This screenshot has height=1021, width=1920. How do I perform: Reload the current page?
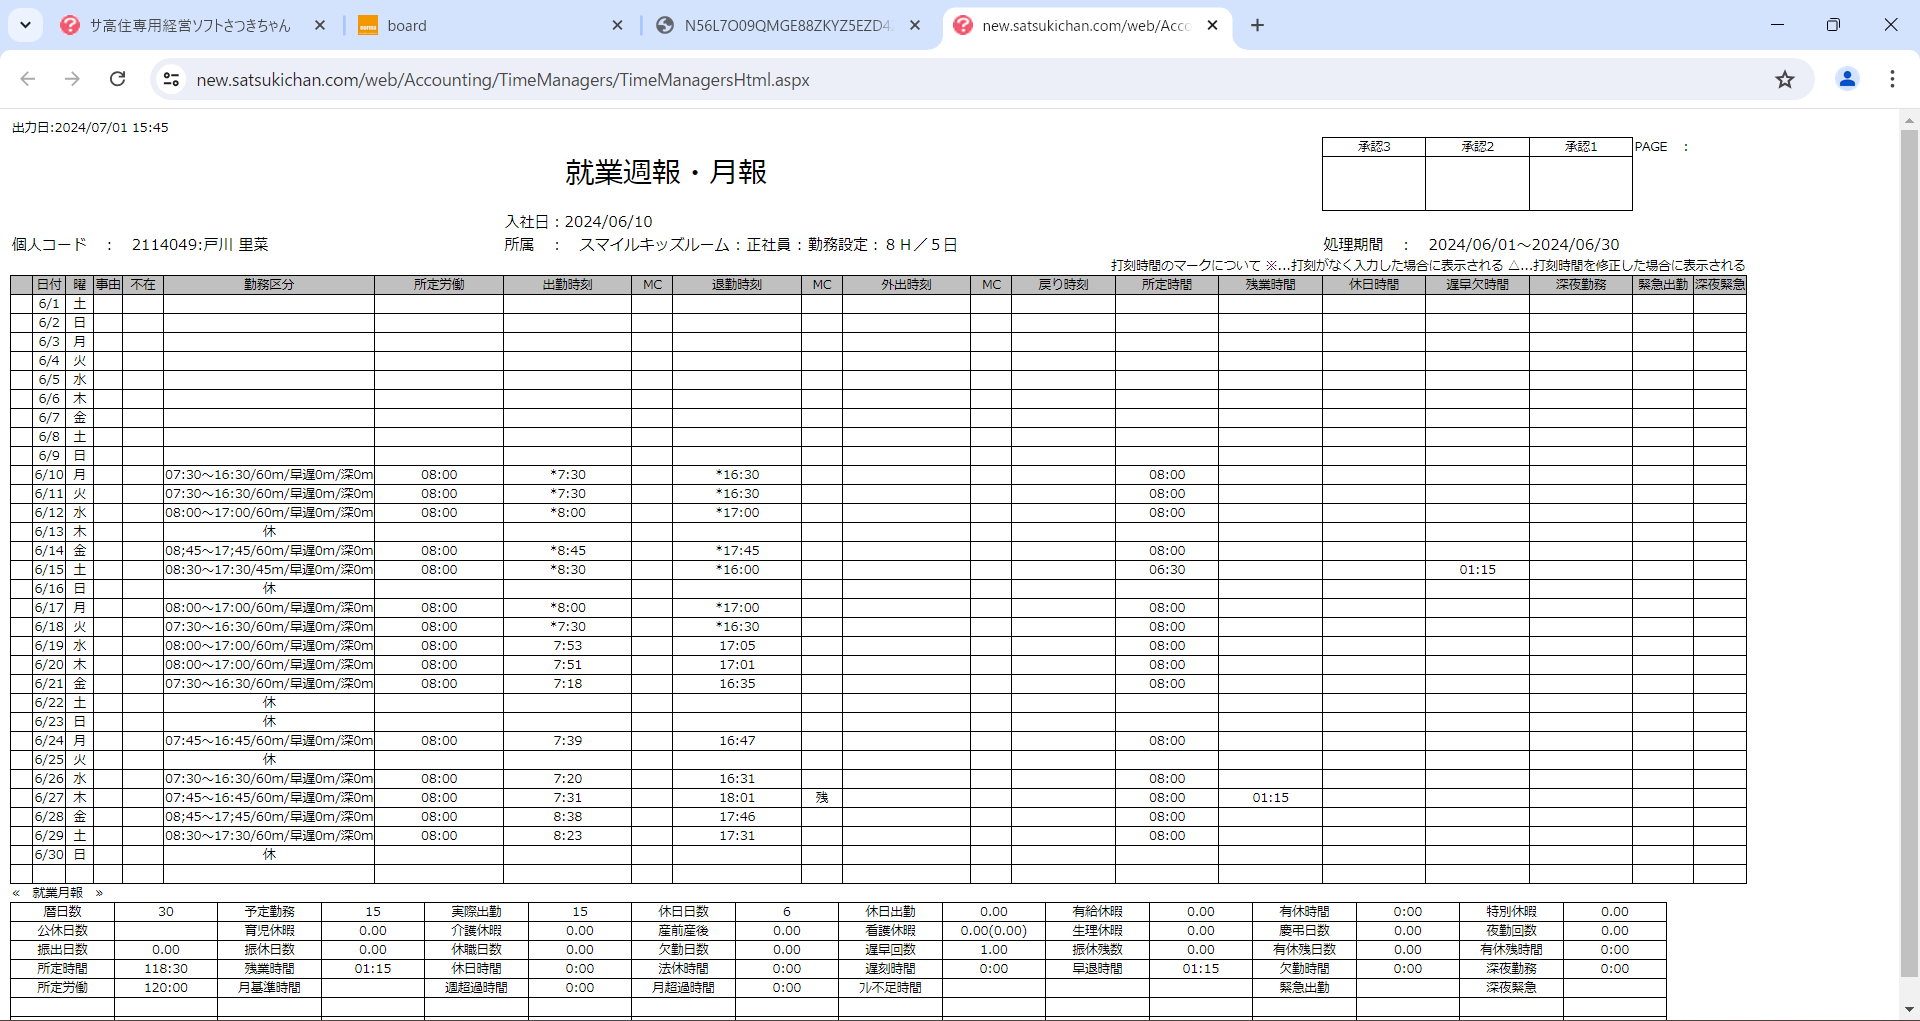(x=117, y=79)
